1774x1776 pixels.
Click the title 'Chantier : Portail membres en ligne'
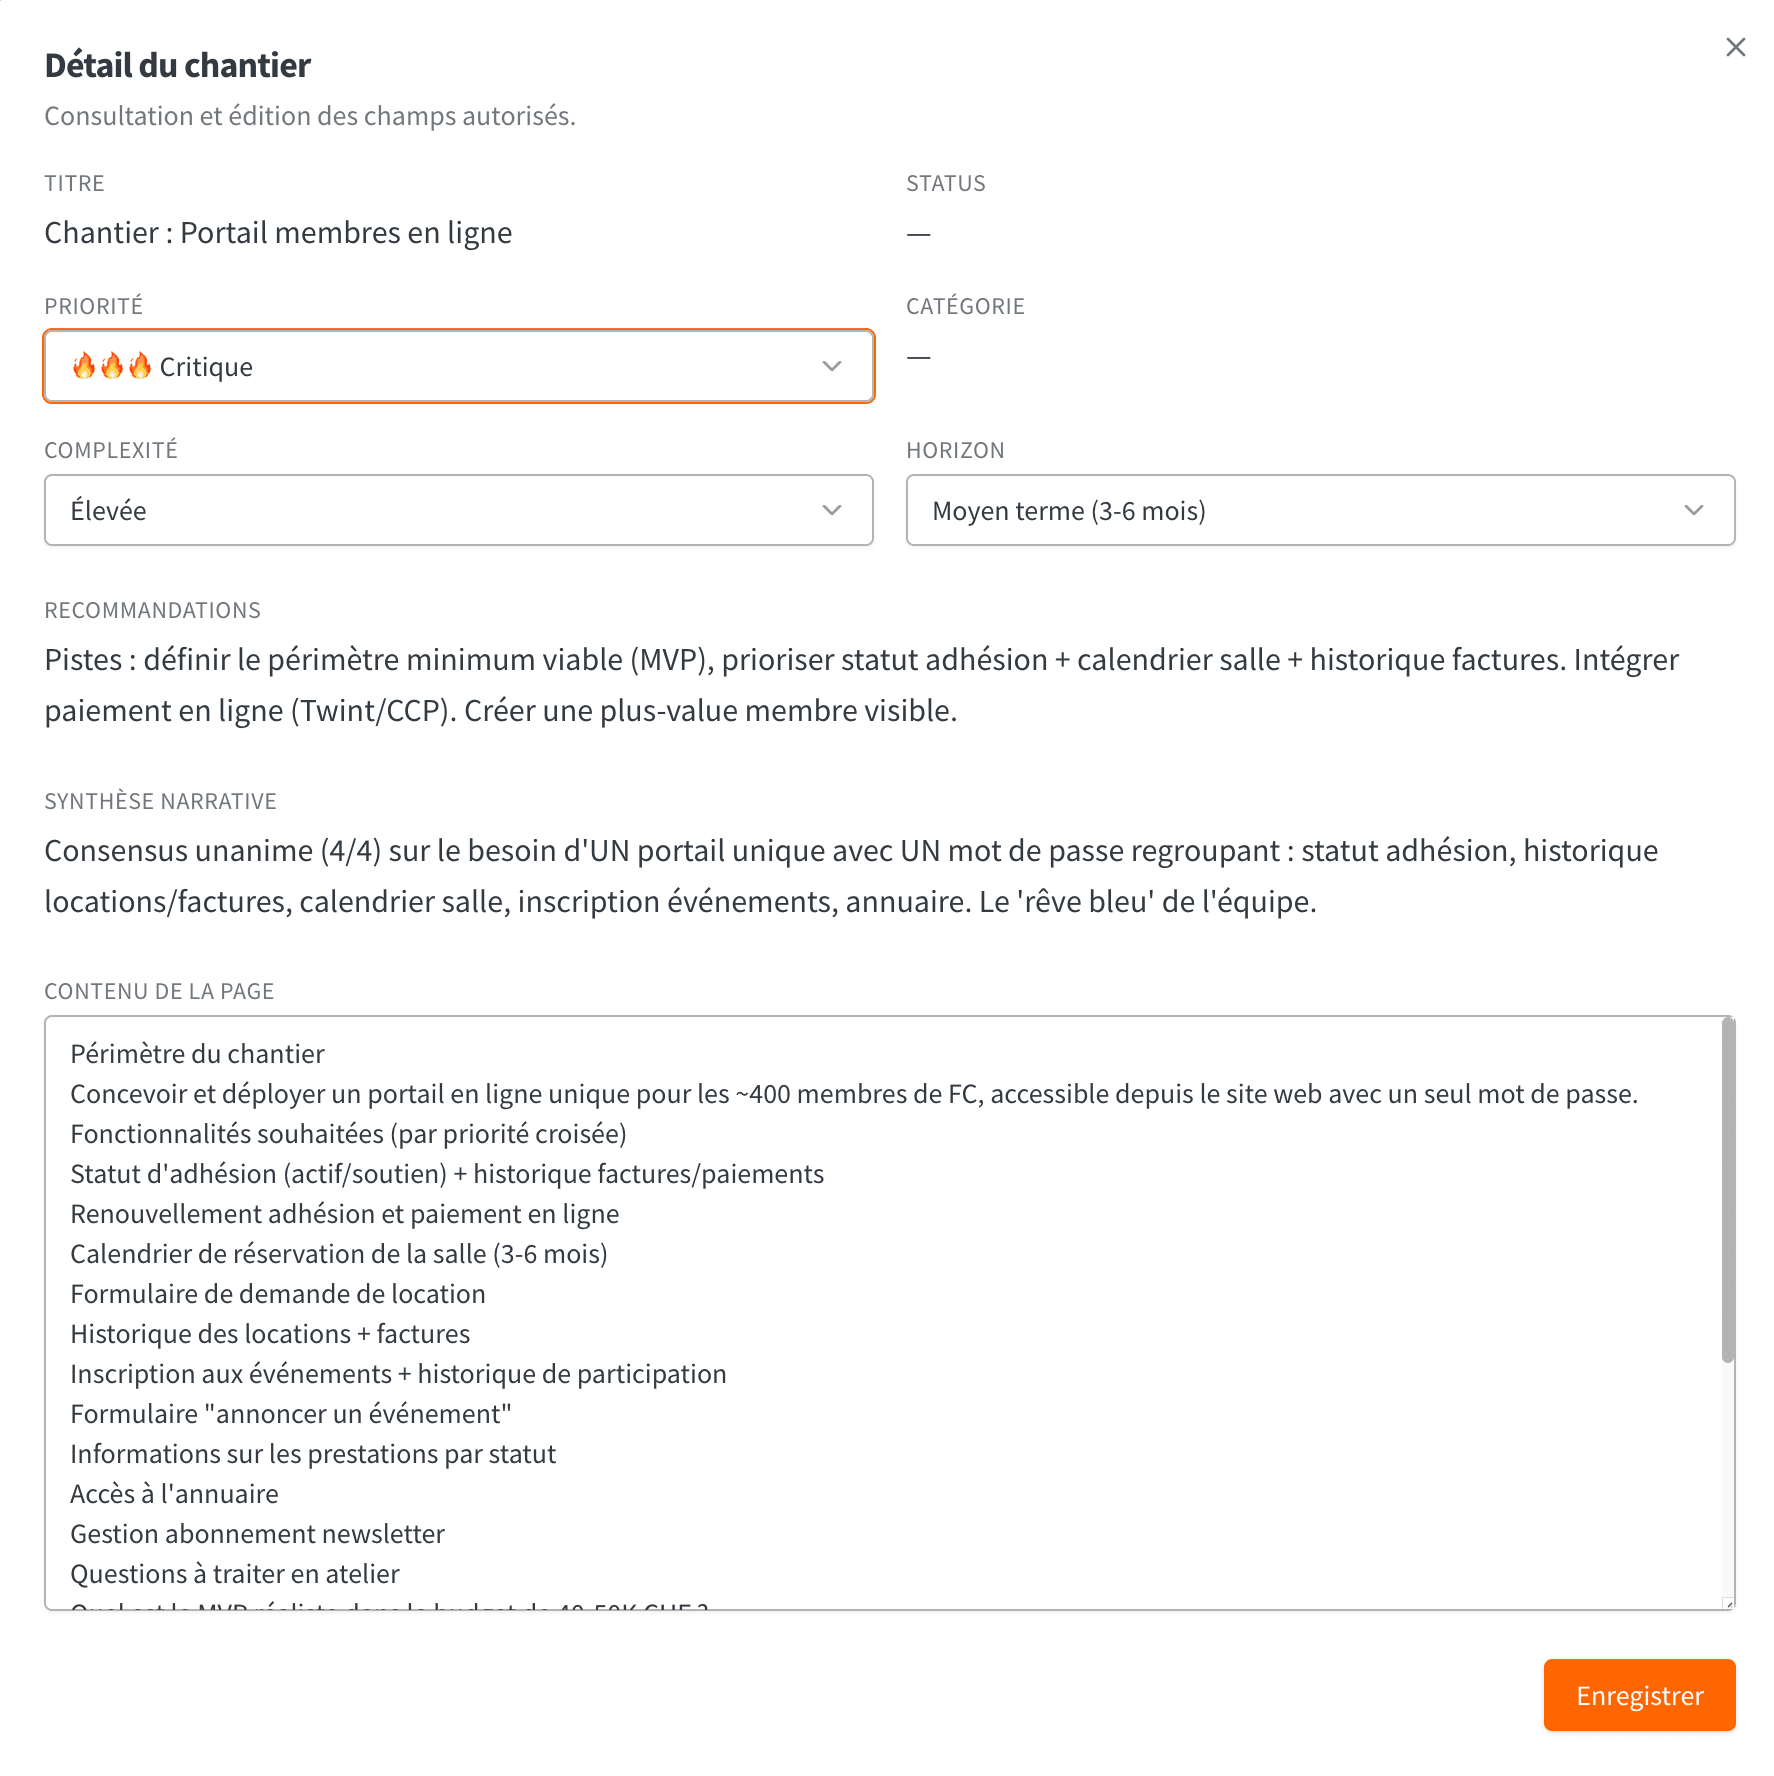pos(278,233)
